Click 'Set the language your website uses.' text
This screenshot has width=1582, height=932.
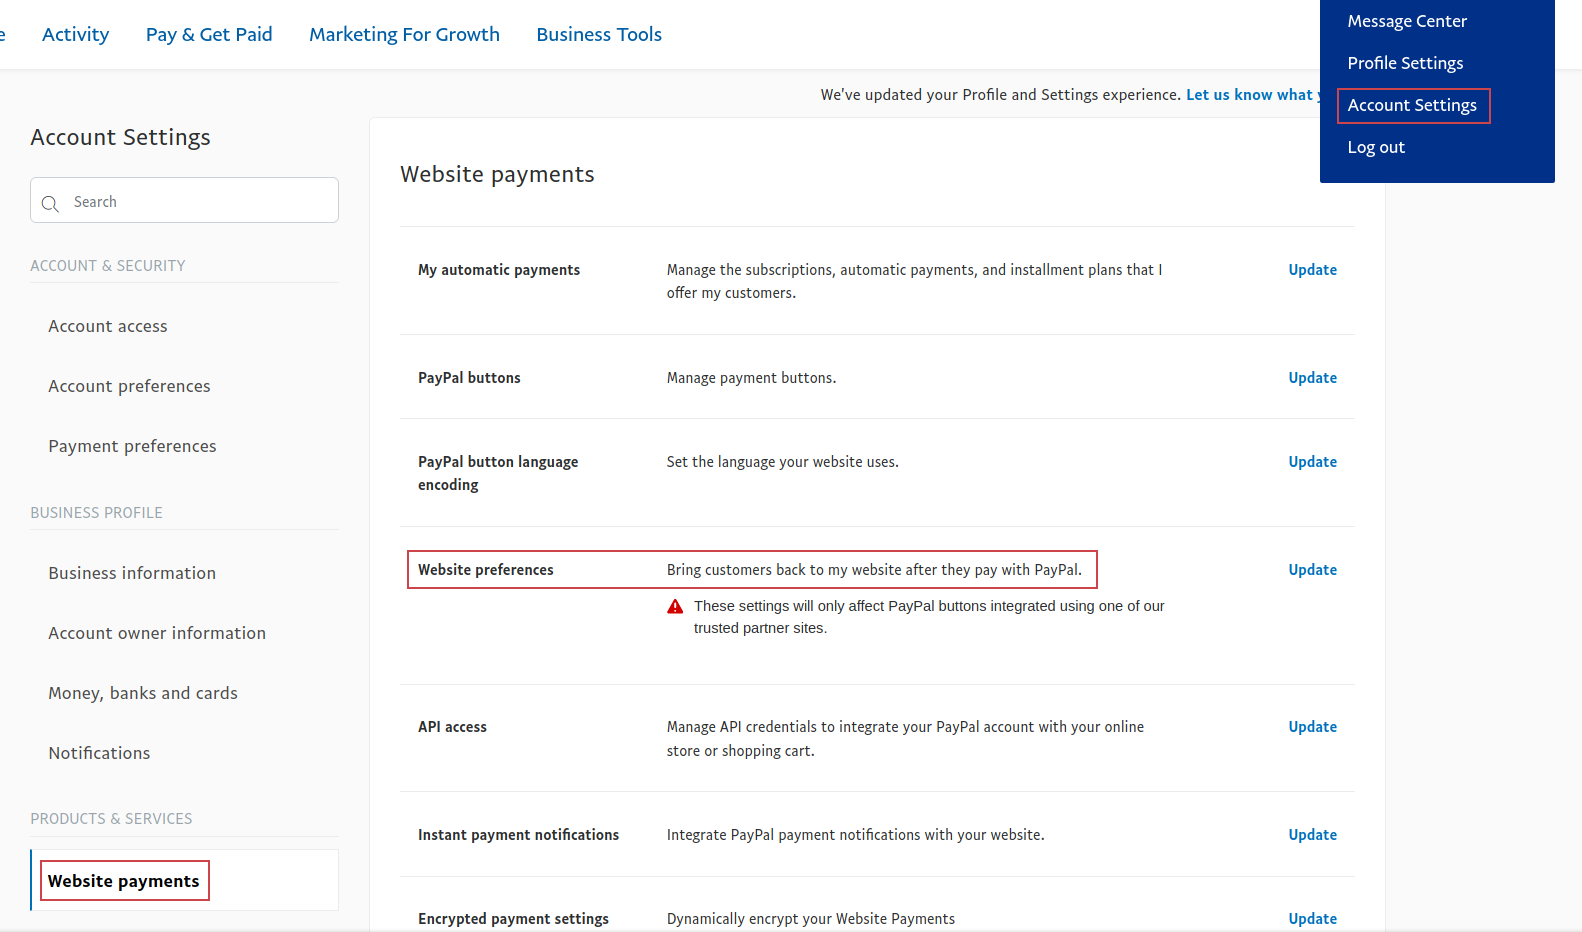pyautogui.click(x=782, y=462)
